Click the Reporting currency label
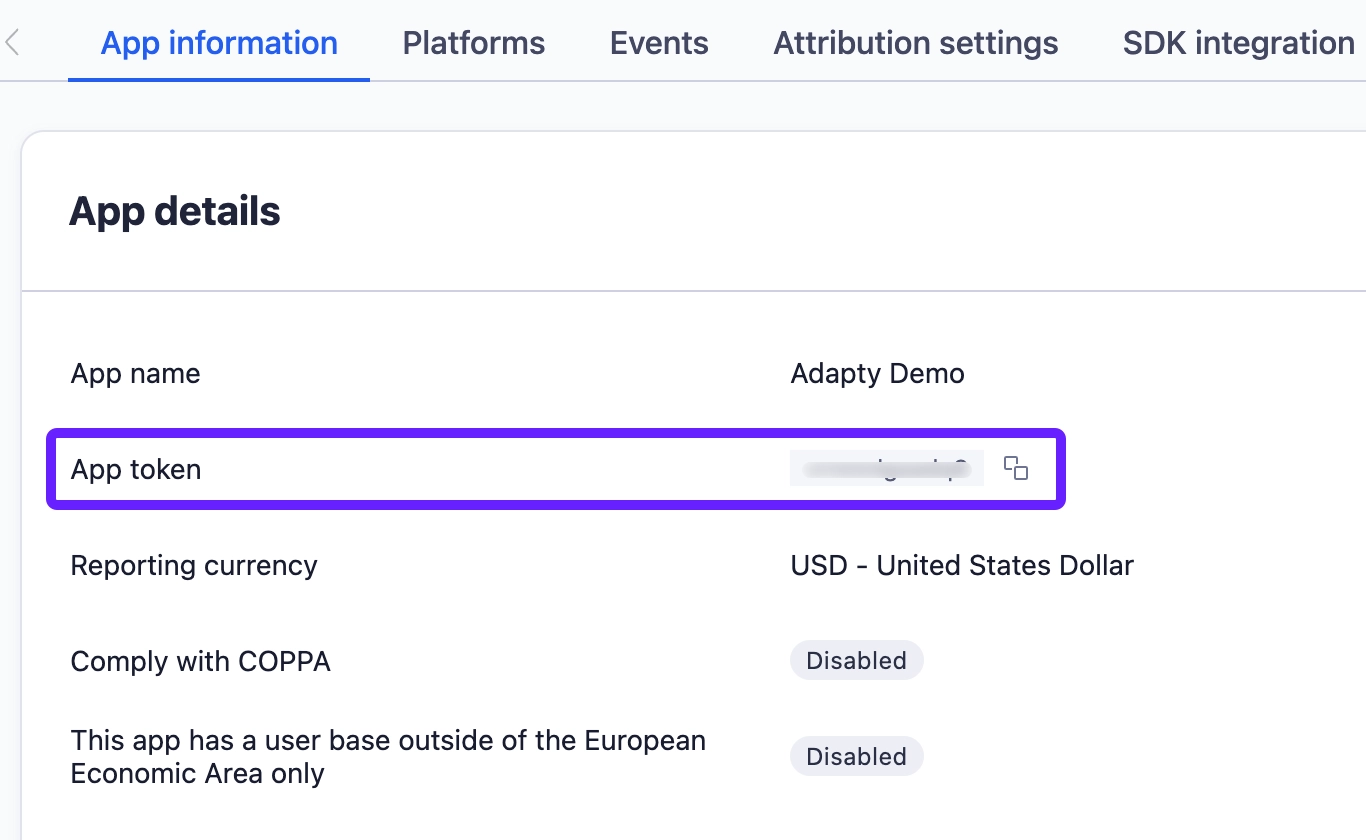Image resolution: width=1366 pixels, height=840 pixels. point(193,565)
